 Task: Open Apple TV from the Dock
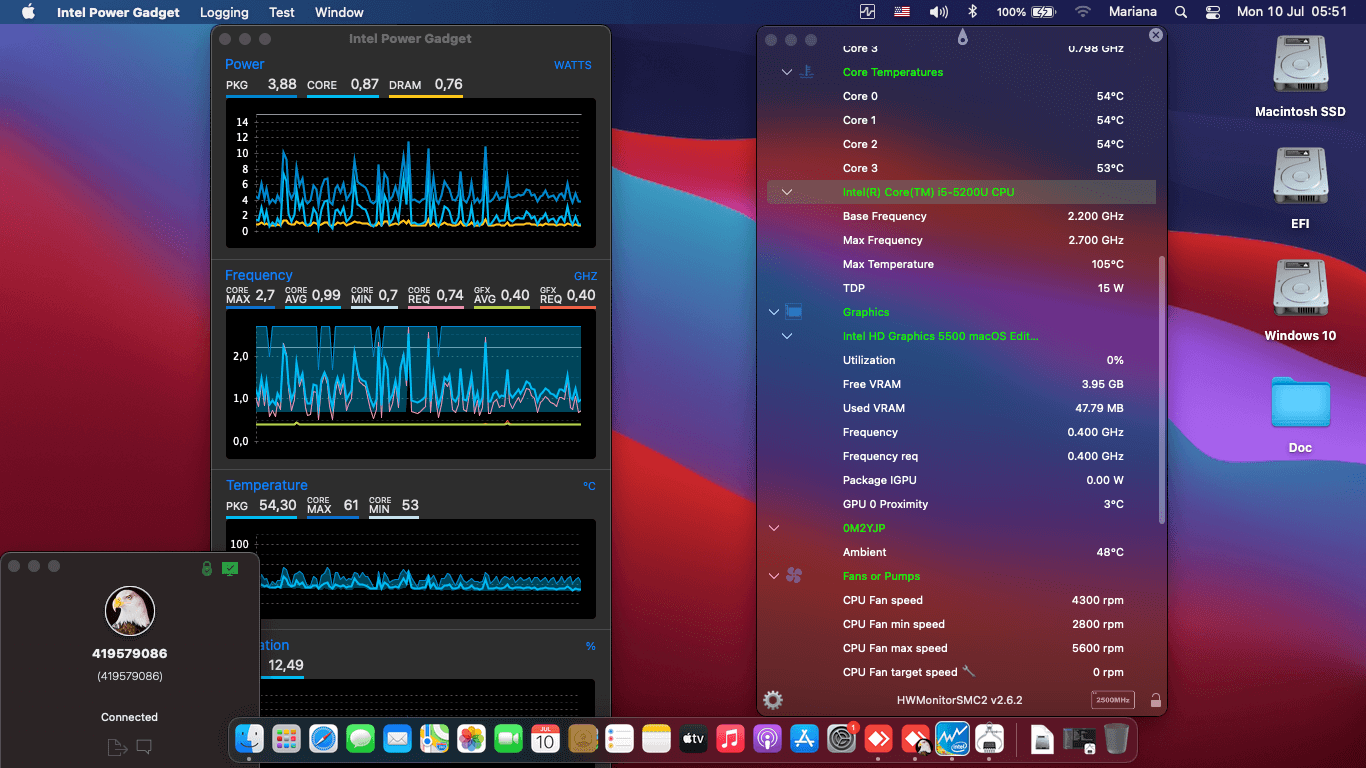693,739
